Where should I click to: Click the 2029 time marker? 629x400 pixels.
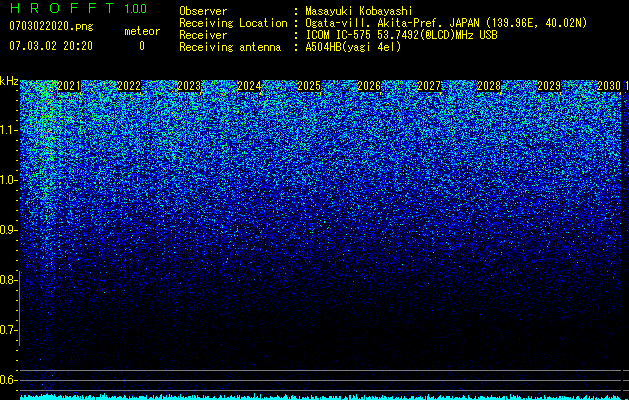[x=549, y=86]
